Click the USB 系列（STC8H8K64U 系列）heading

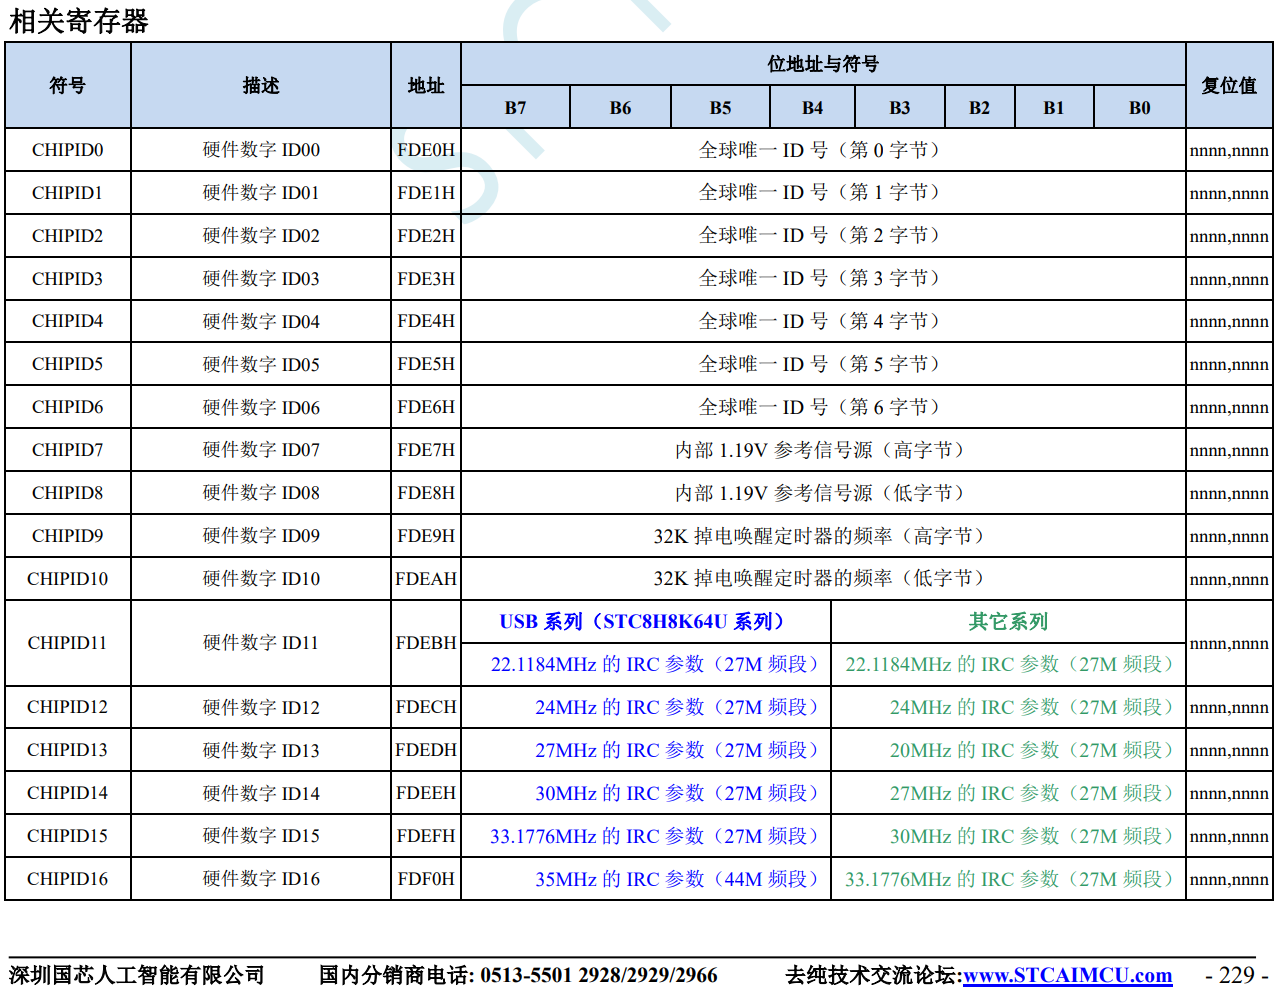pyautogui.click(x=646, y=622)
